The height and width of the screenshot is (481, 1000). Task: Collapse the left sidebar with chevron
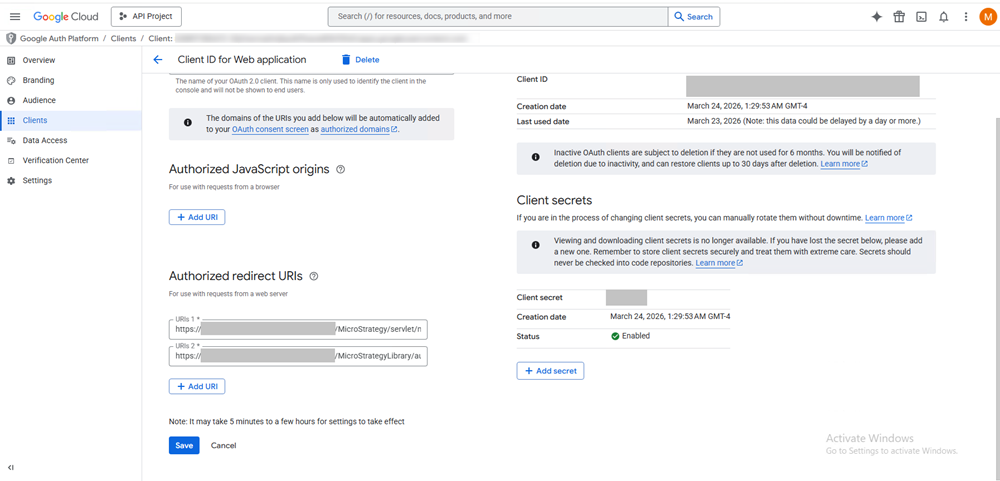pyautogui.click(x=11, y=467)
